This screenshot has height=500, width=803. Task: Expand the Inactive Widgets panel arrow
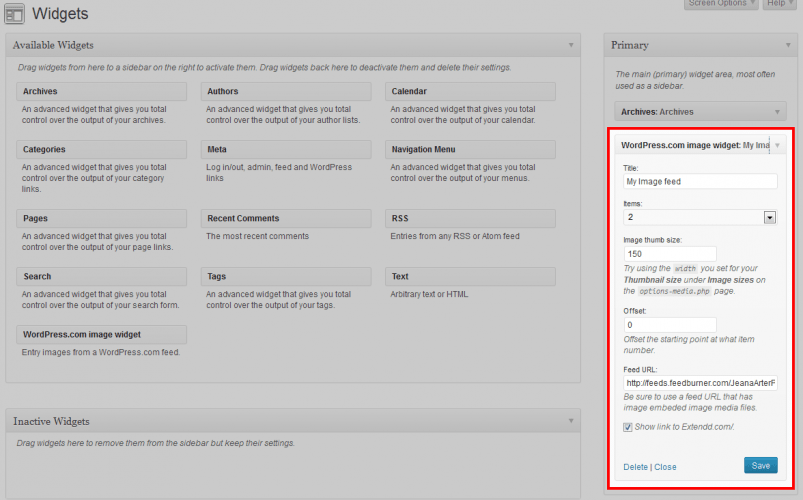point(571,422)
